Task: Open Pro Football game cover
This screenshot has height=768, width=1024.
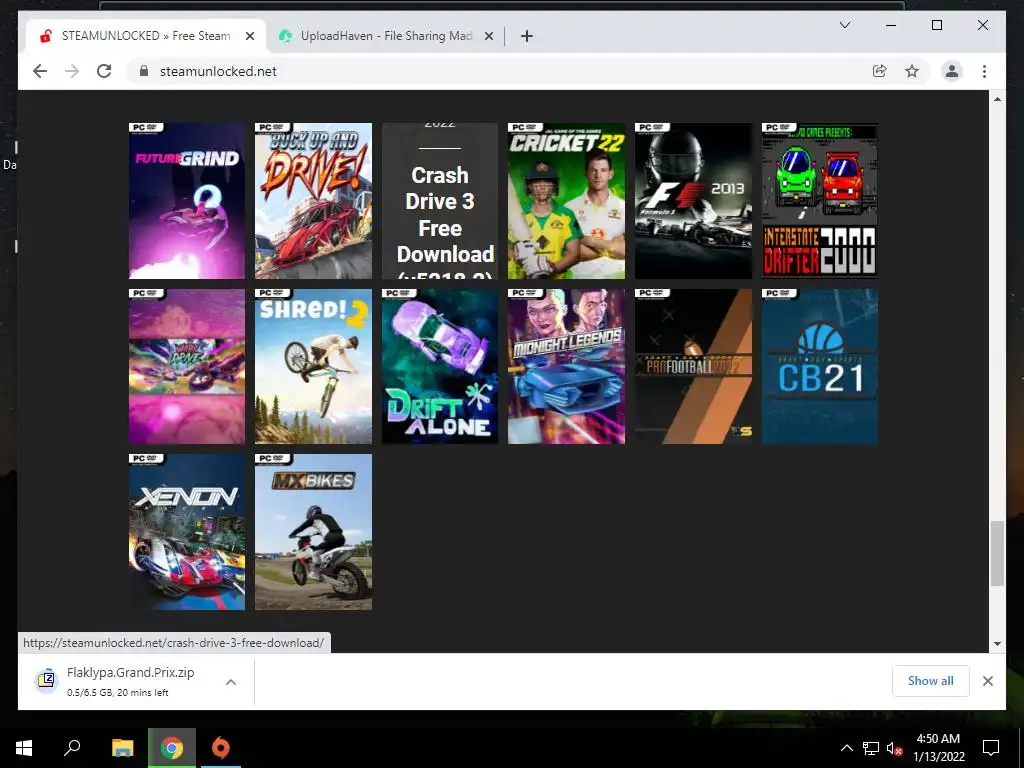Action: click(694, 366)
